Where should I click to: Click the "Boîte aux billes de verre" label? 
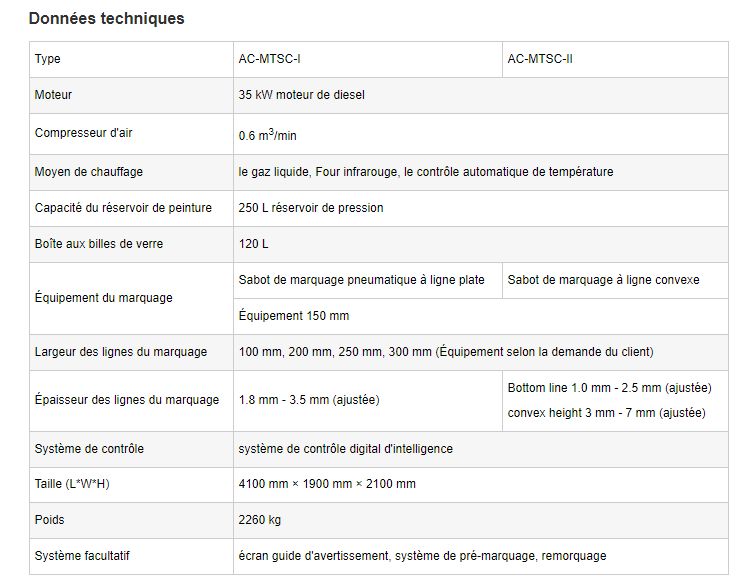pyautogui.click(x=99, y=244)
